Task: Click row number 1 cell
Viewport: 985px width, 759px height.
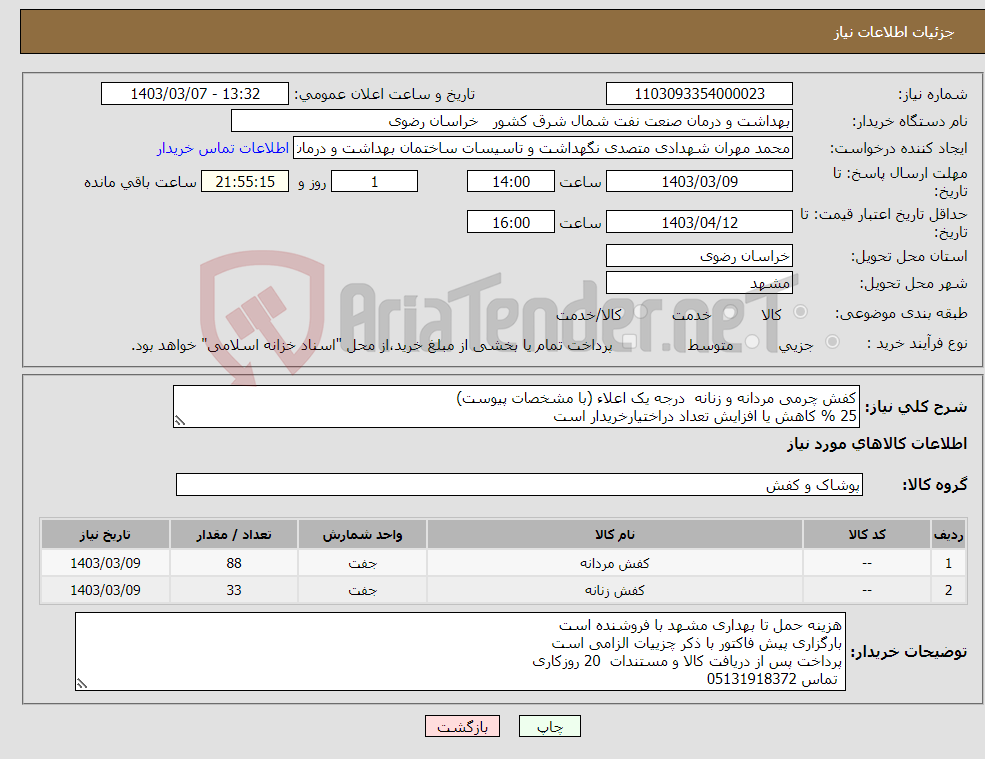Action: [x=949, y=563]
